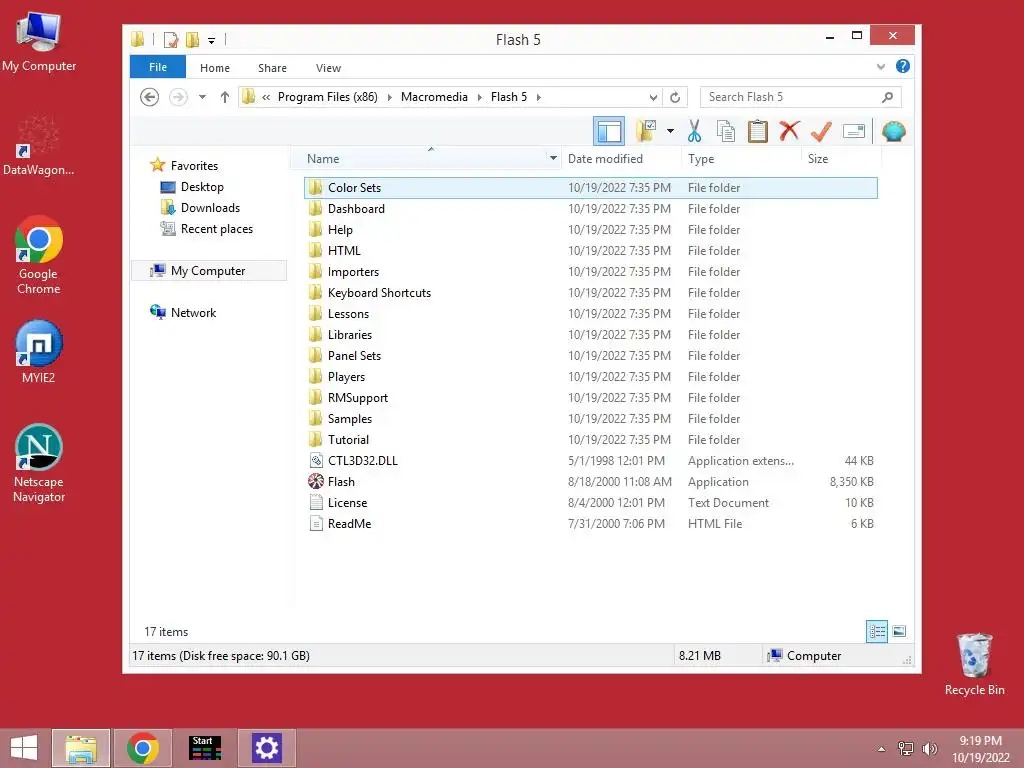This screenshot has width=1024, height=768.
Task: Click Program Files (x86) in address path
Action: tap(328, 97)
